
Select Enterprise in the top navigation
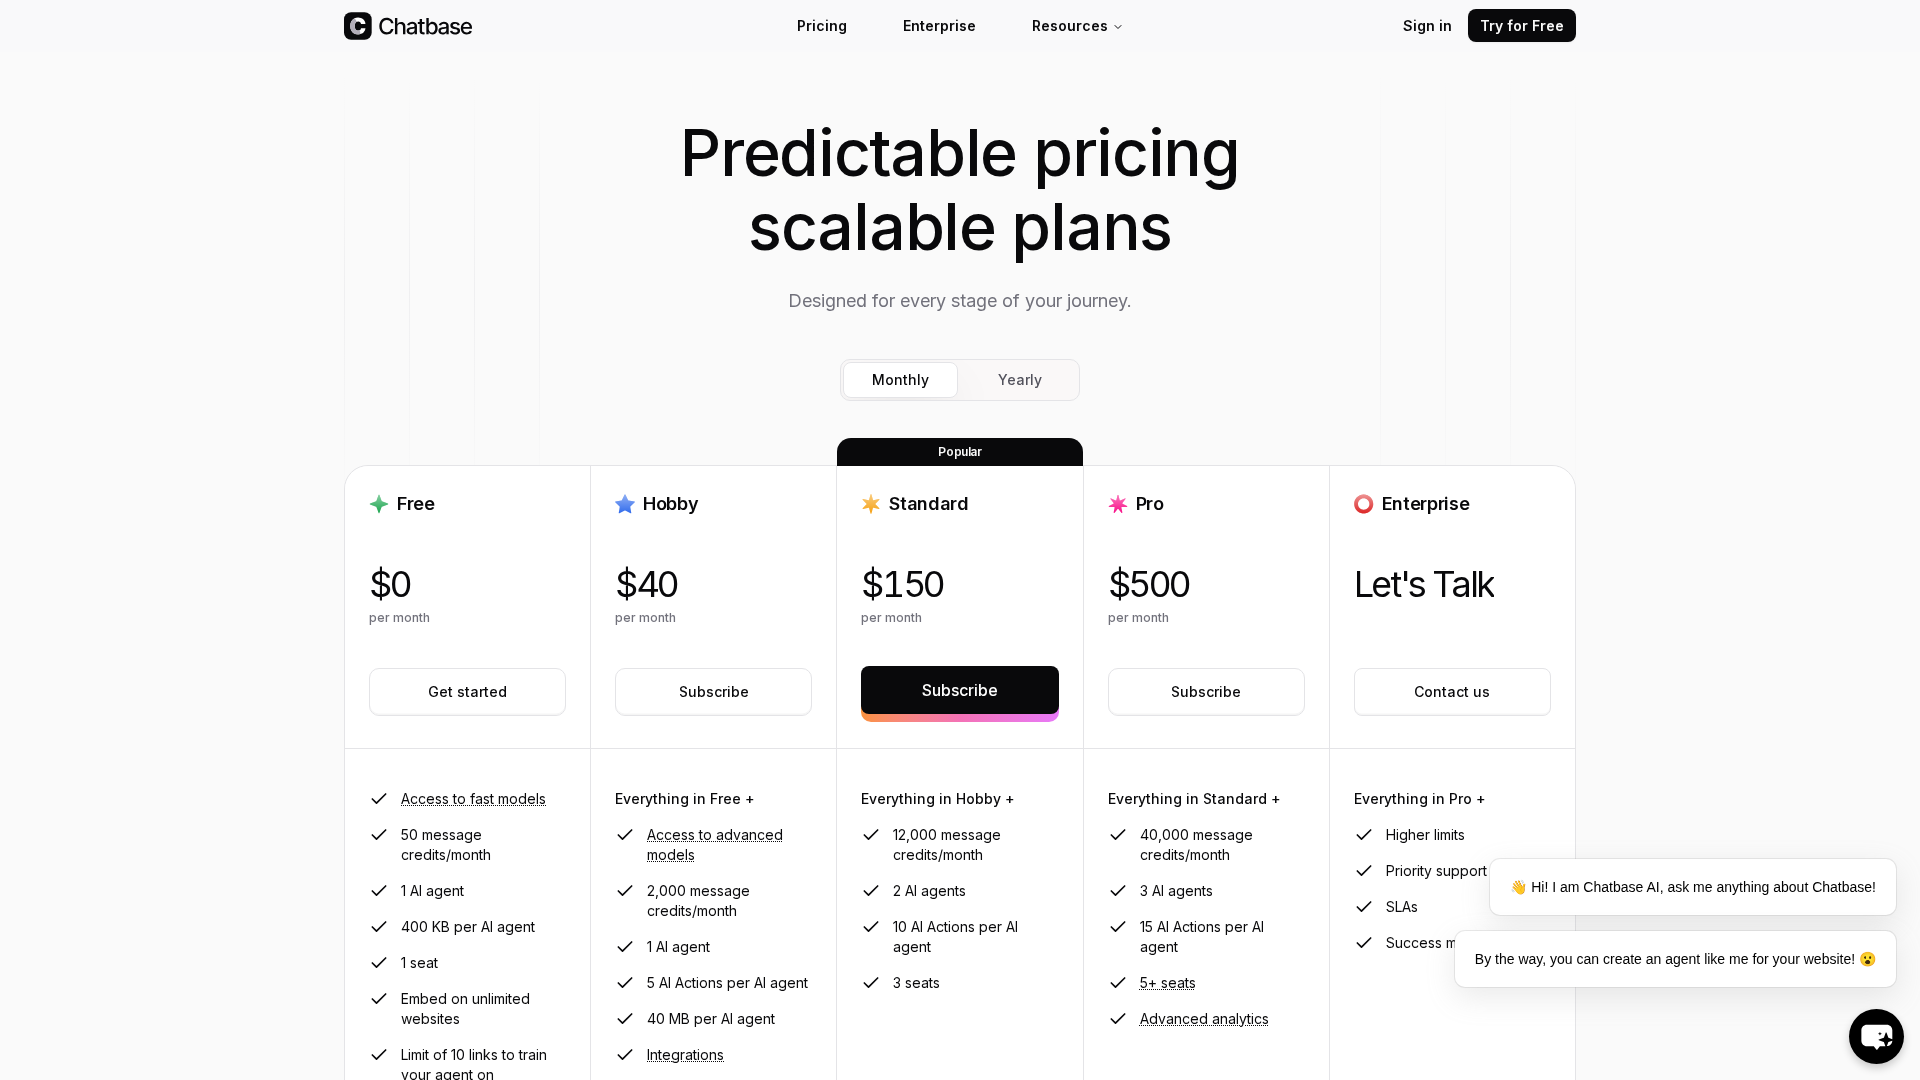[938, 26]
